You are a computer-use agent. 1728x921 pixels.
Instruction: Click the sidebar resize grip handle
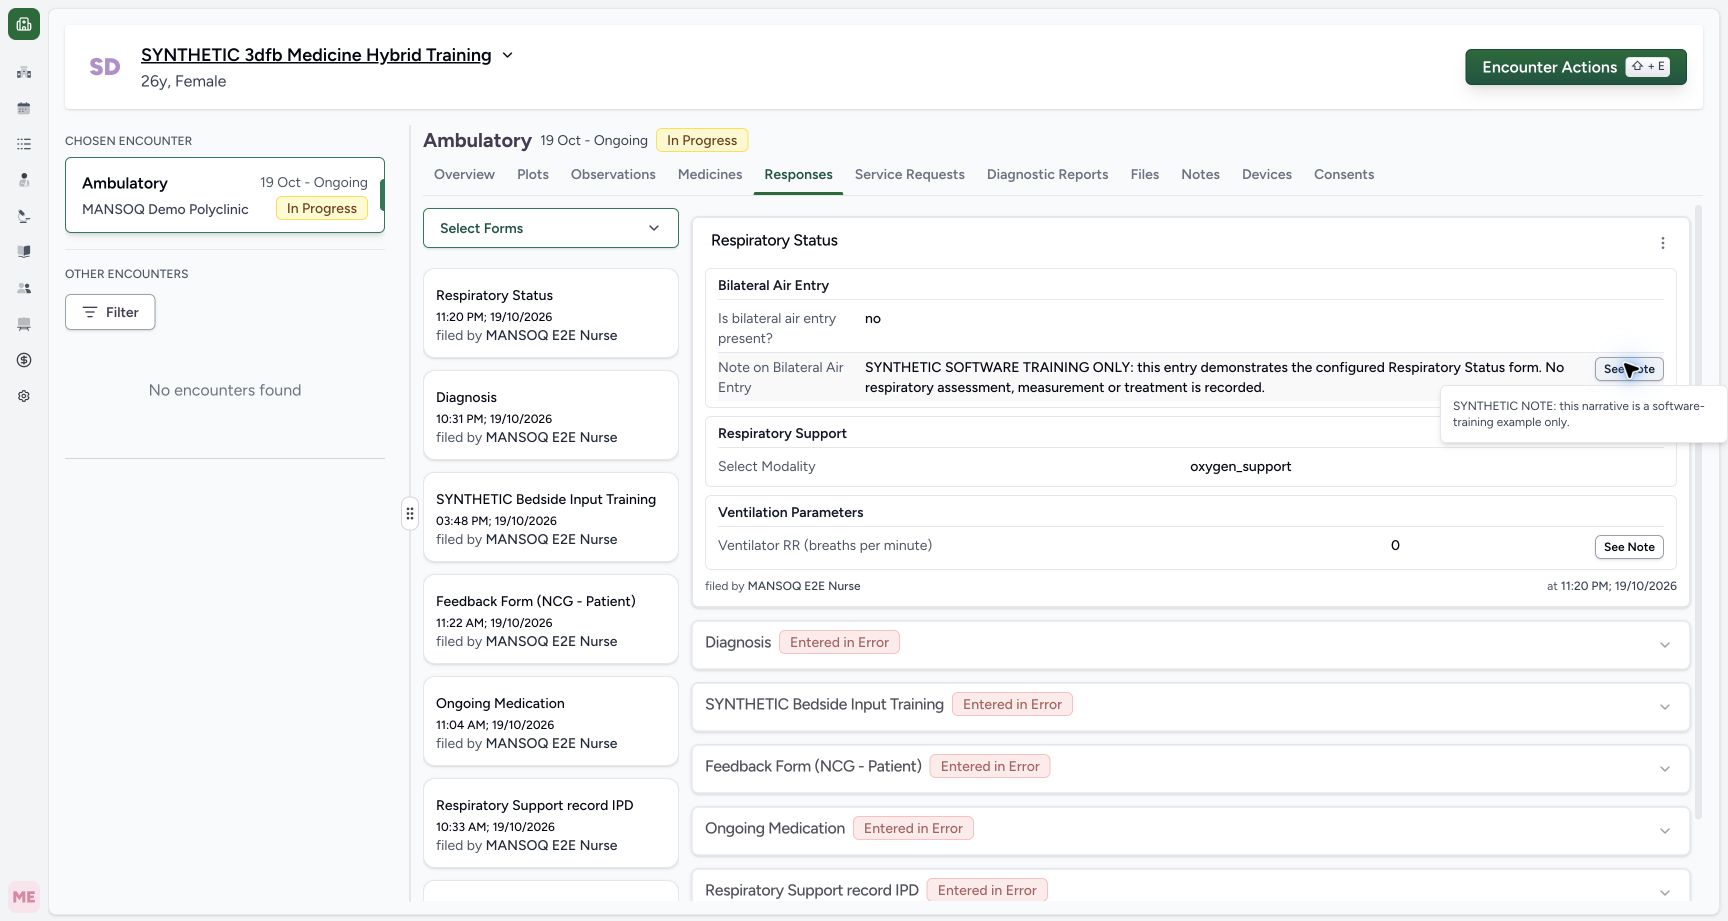[x=410, y=513]
